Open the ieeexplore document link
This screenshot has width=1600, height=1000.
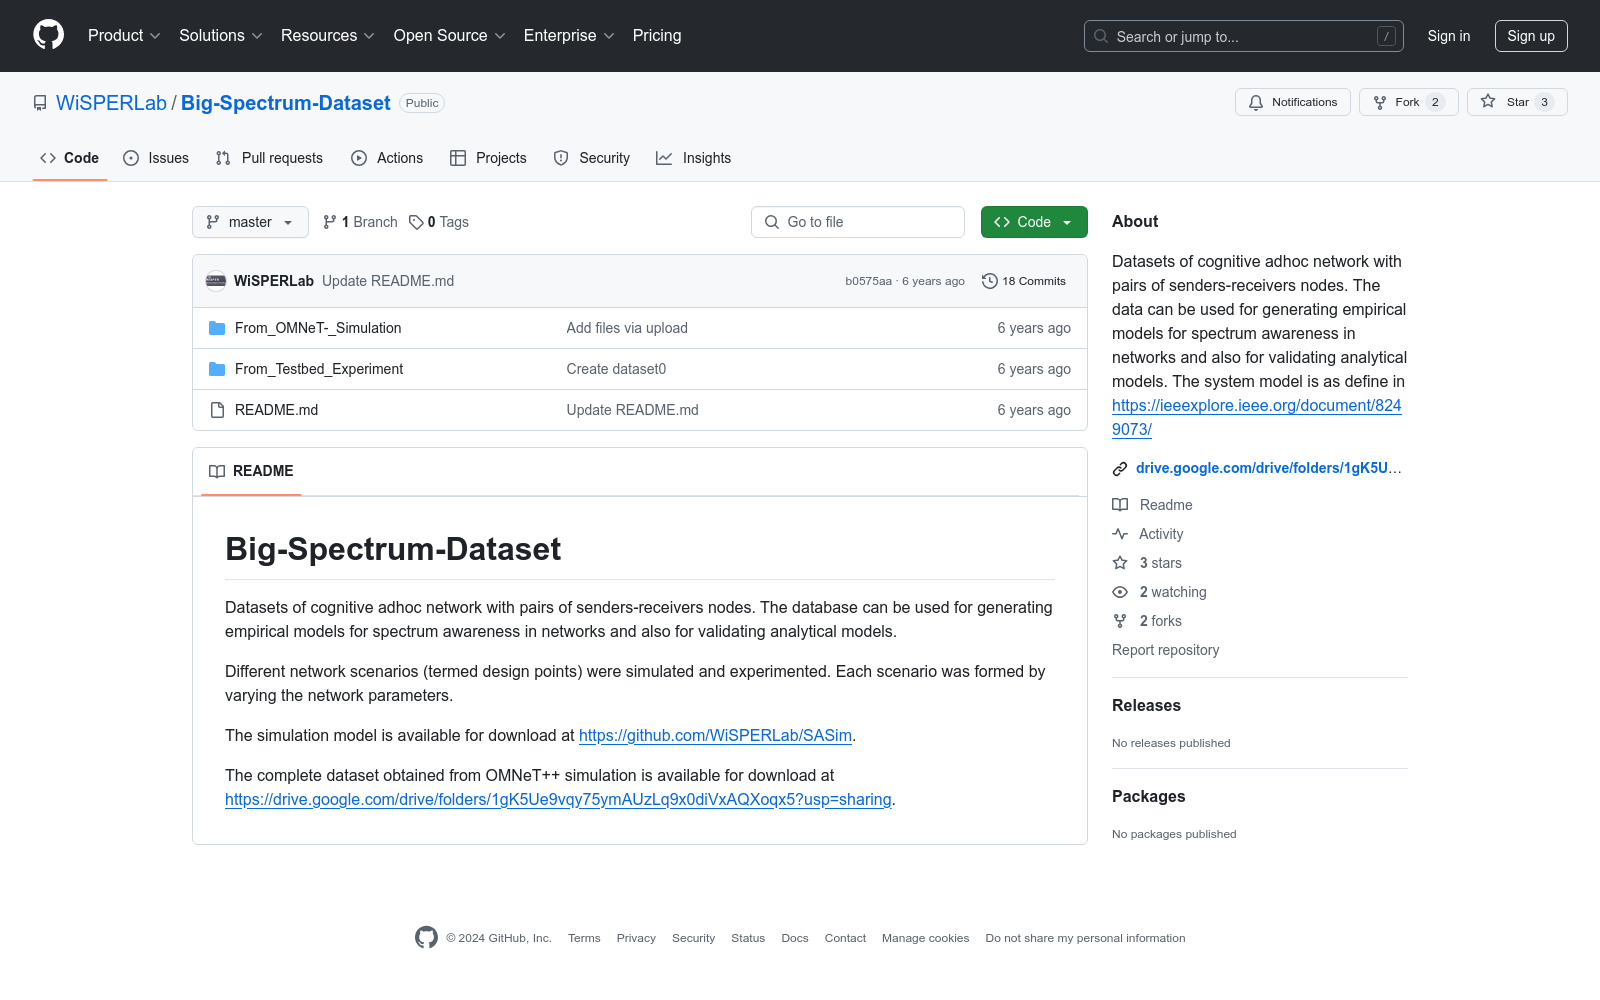(x=1256, y=417)
